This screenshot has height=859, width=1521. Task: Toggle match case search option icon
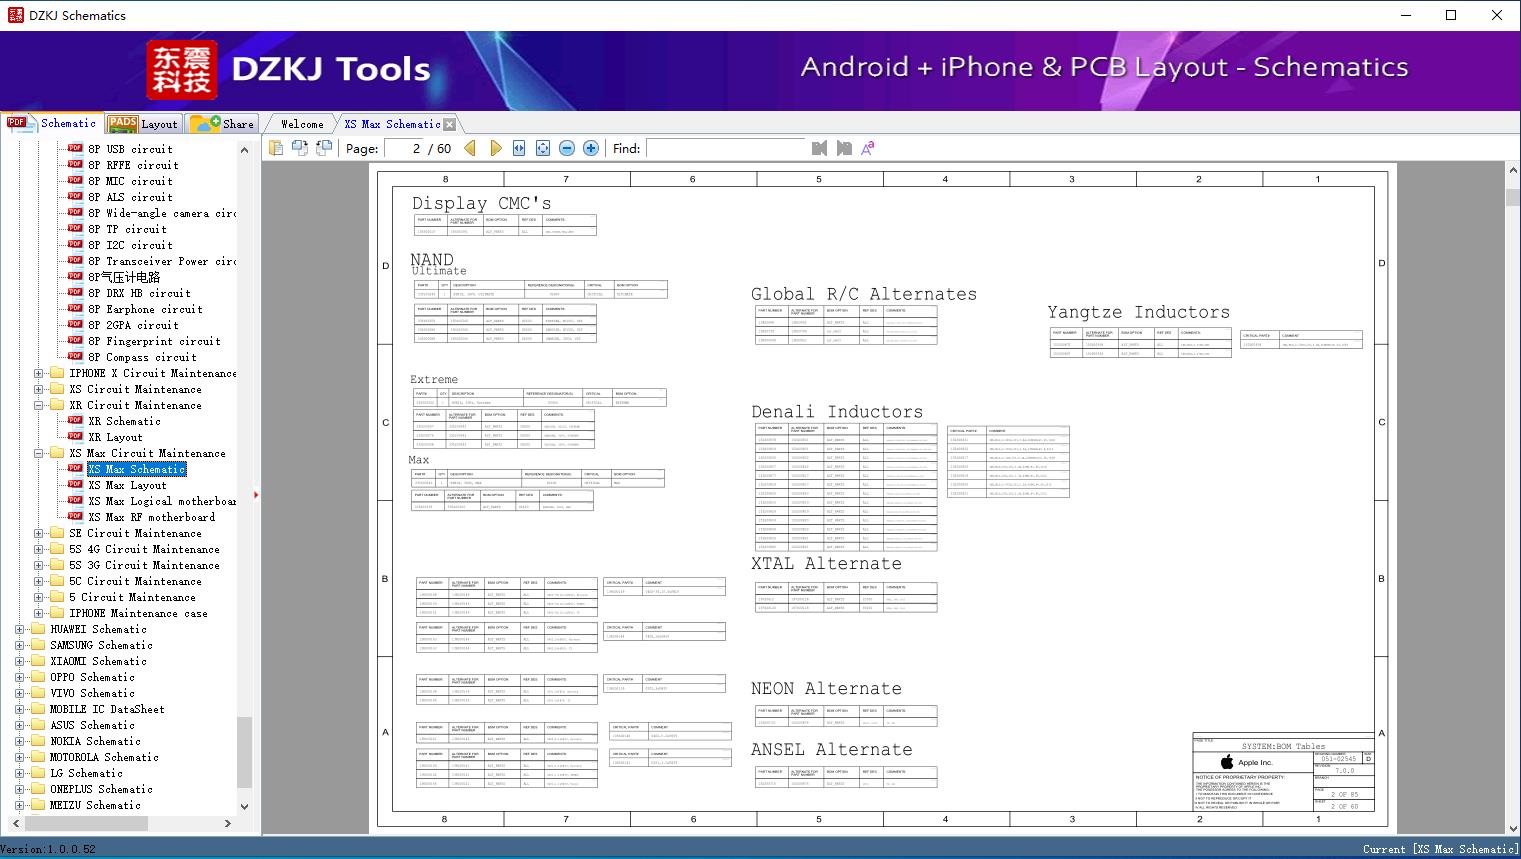(x=868, y=148)
